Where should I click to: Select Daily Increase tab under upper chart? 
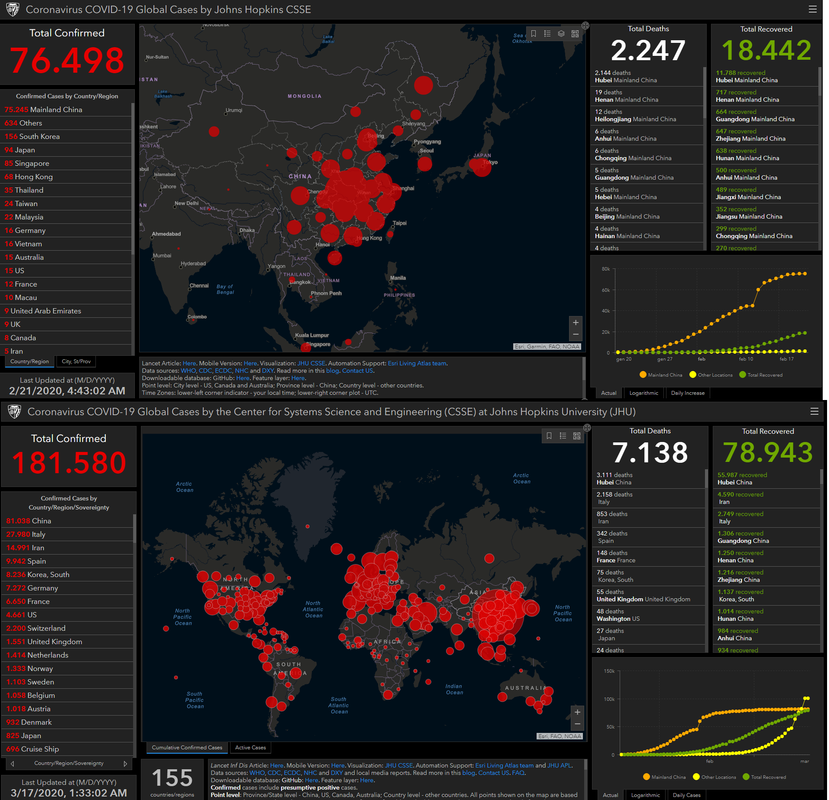tap(687, 393)
